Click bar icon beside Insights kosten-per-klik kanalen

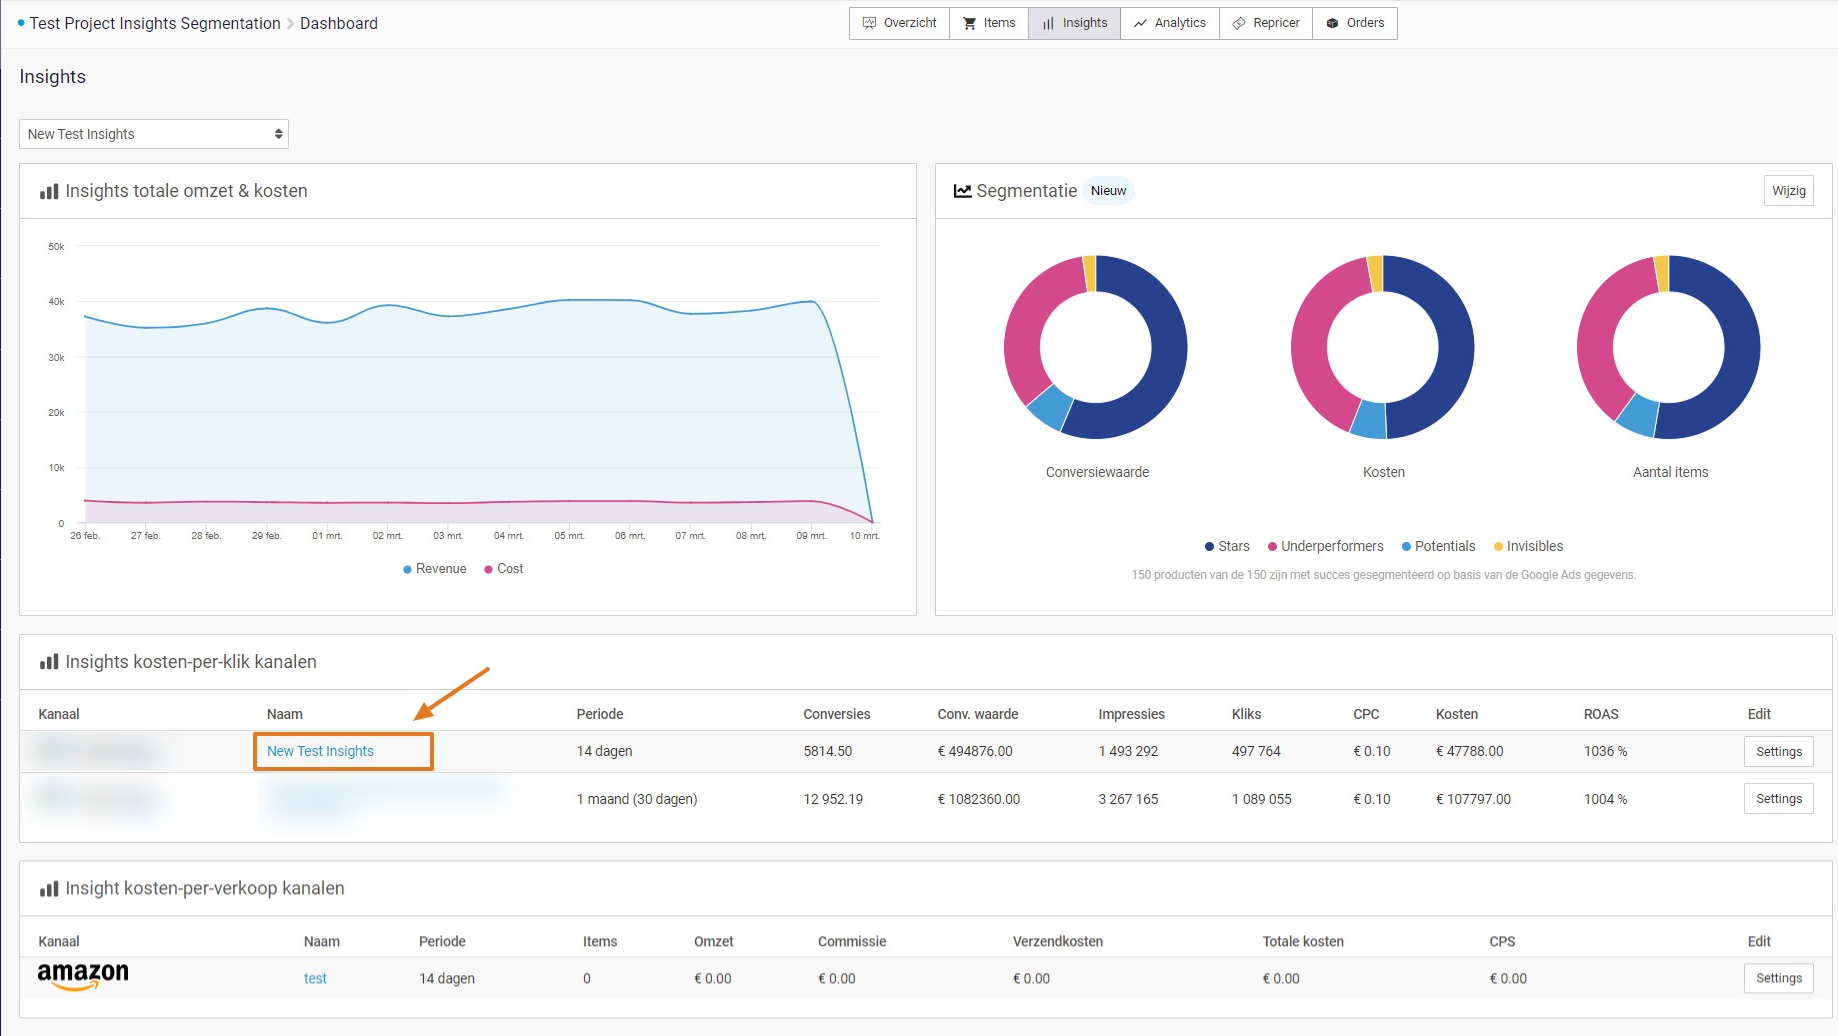click(x=49, y=662)
